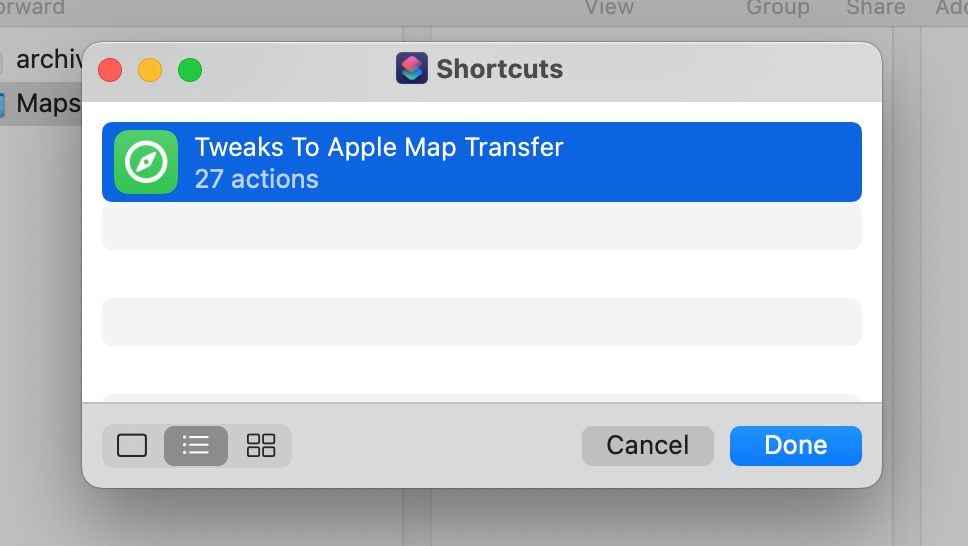Minimize the dialog using yellow button
968x546 pixels.
click(150, 70)
